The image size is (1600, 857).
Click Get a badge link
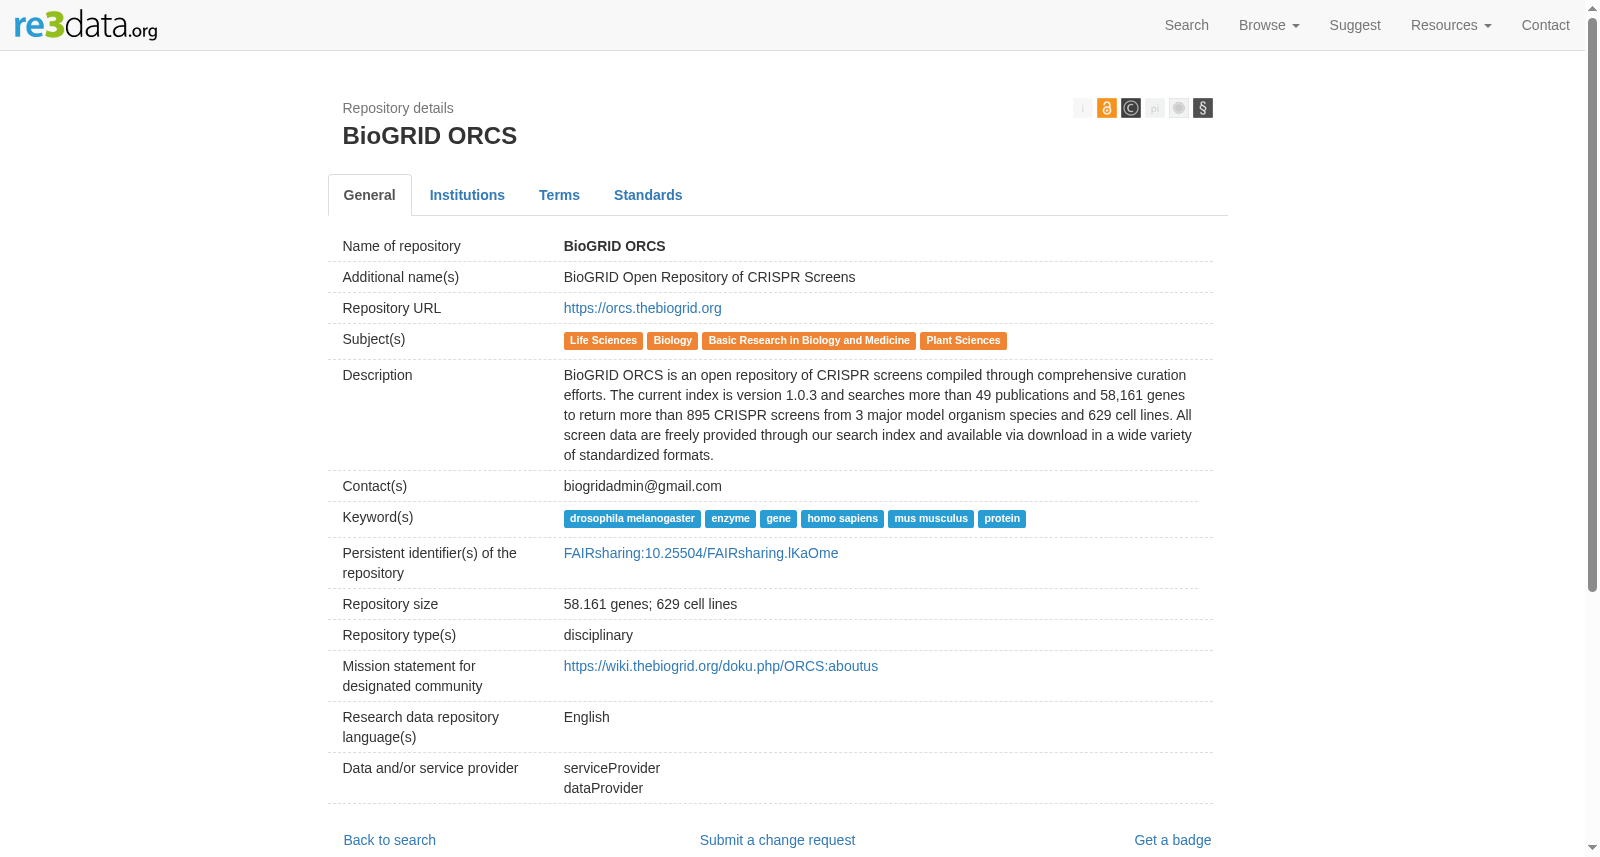click(x=1172, y=840)
